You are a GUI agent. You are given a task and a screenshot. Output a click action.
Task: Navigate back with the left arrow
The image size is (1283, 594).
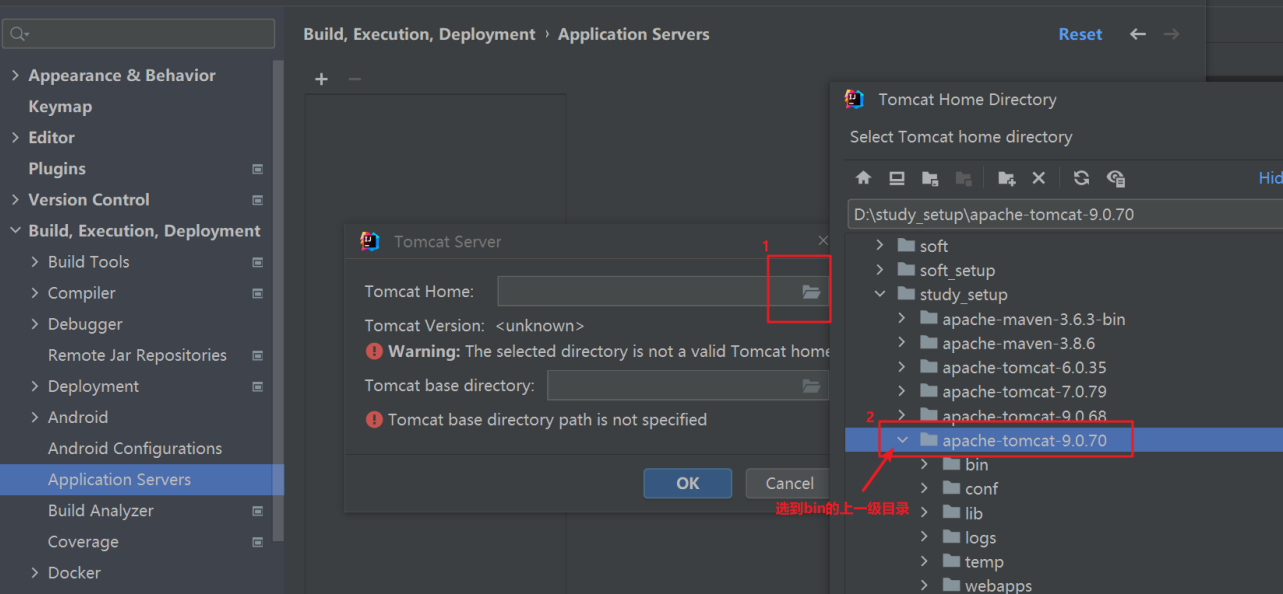[1138, 34]
